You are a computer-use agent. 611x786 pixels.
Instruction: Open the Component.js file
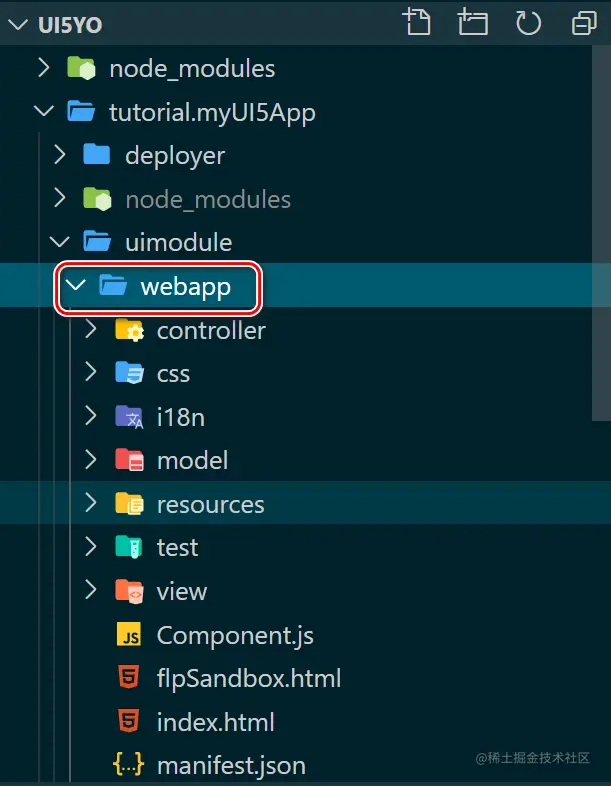pos(235,636)
